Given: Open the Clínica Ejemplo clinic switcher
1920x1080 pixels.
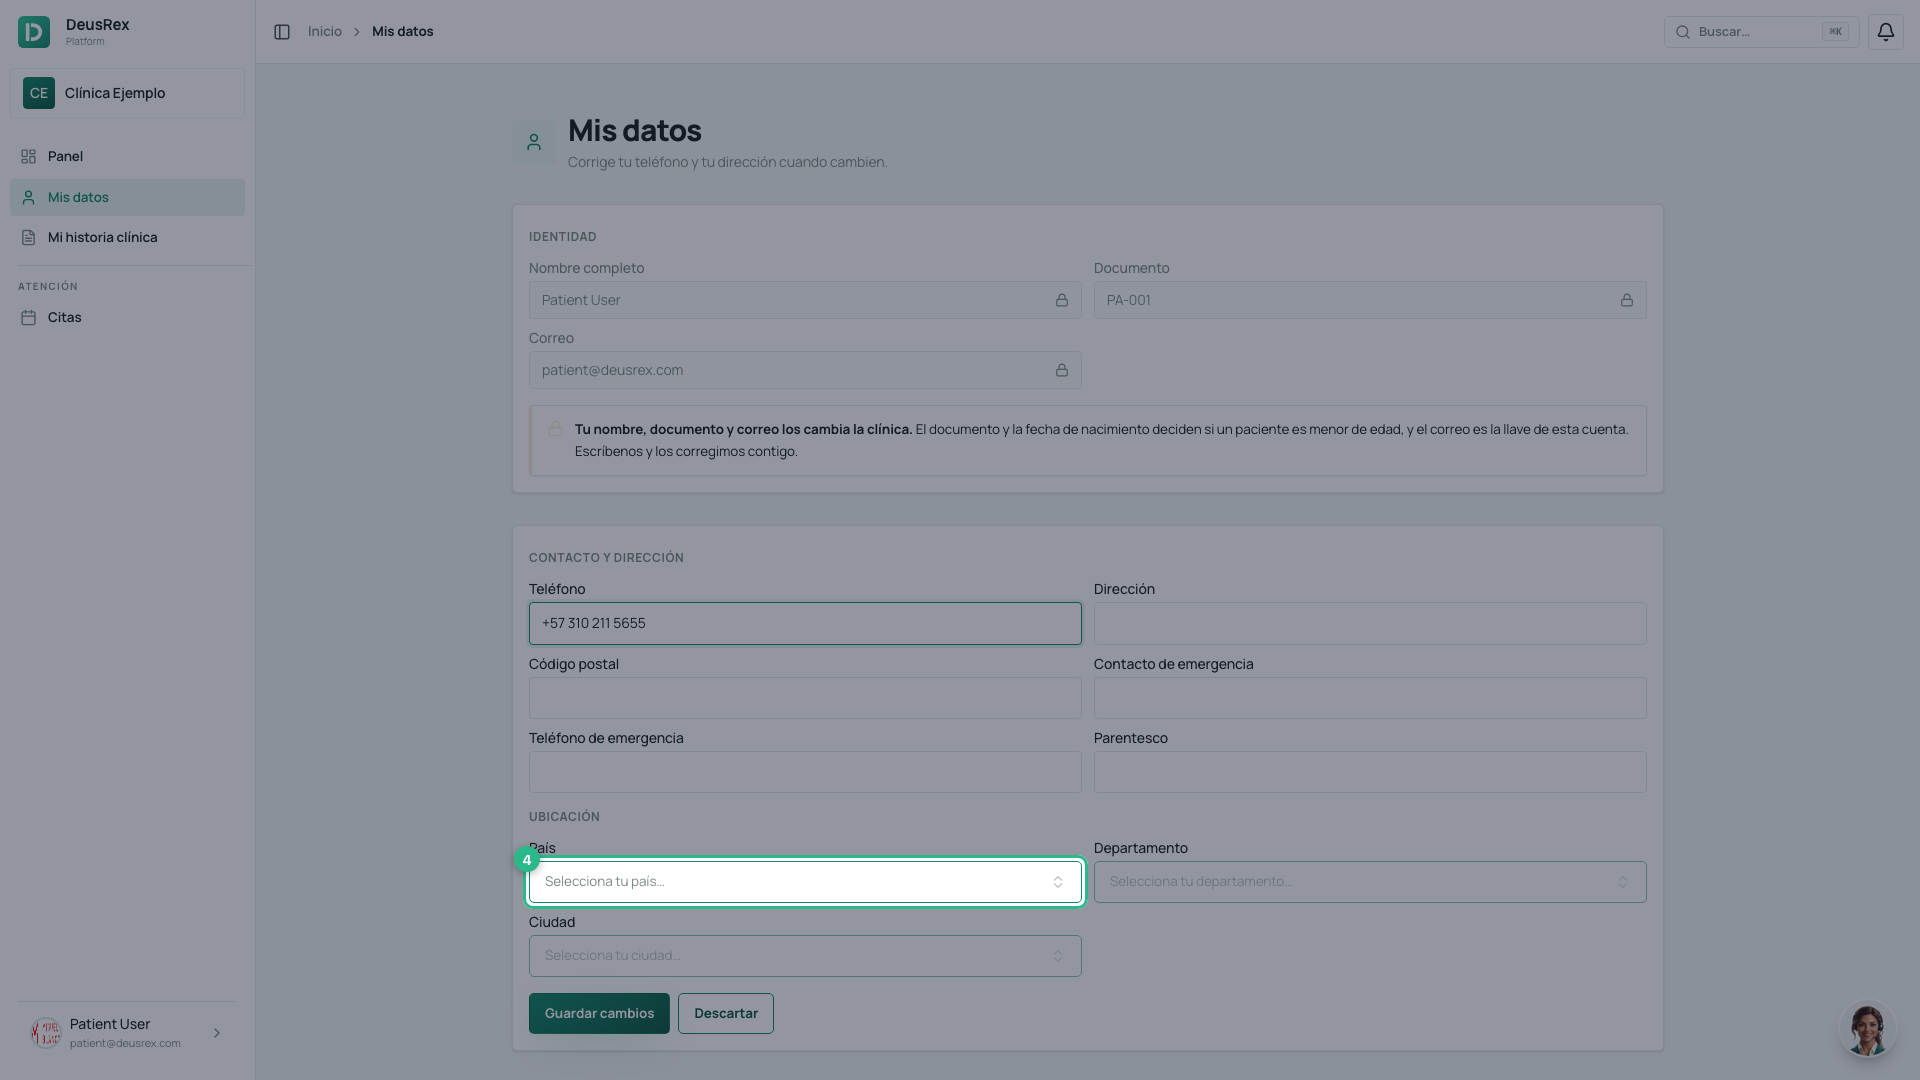Looking at the screenshot, I should (127, 93).
